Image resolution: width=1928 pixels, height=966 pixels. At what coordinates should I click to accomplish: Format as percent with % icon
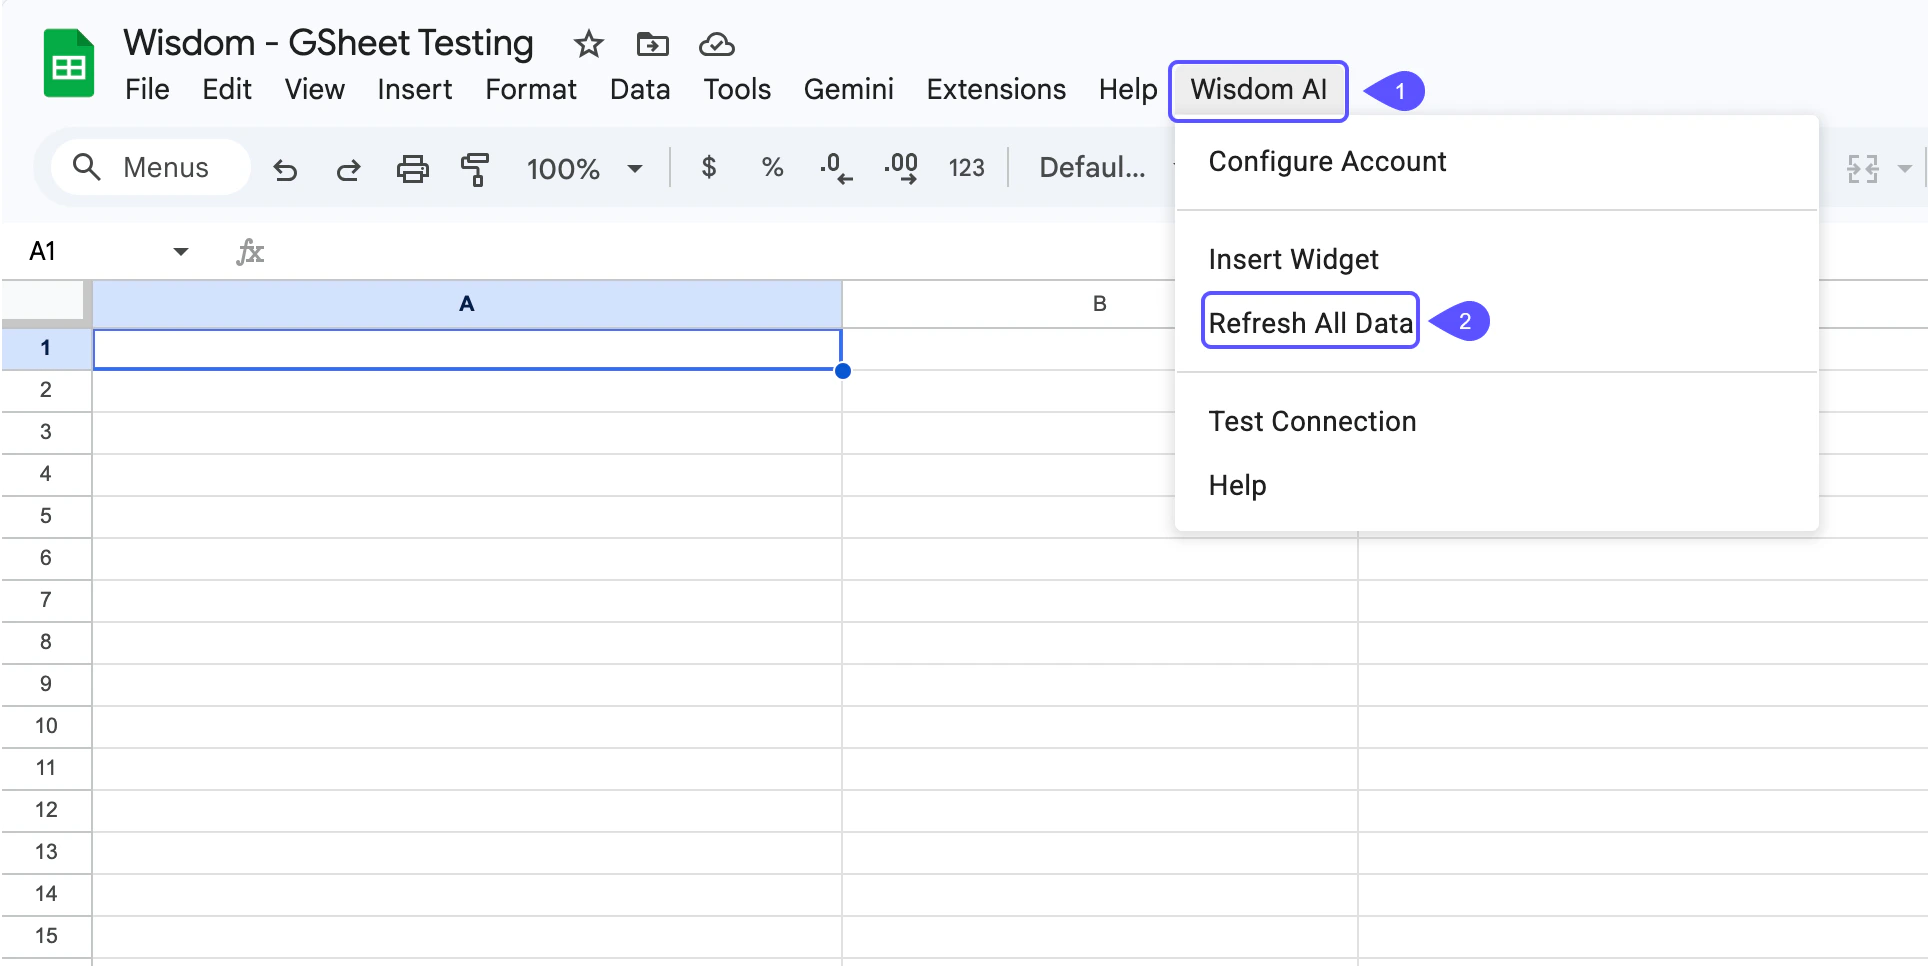click(772, 167)
